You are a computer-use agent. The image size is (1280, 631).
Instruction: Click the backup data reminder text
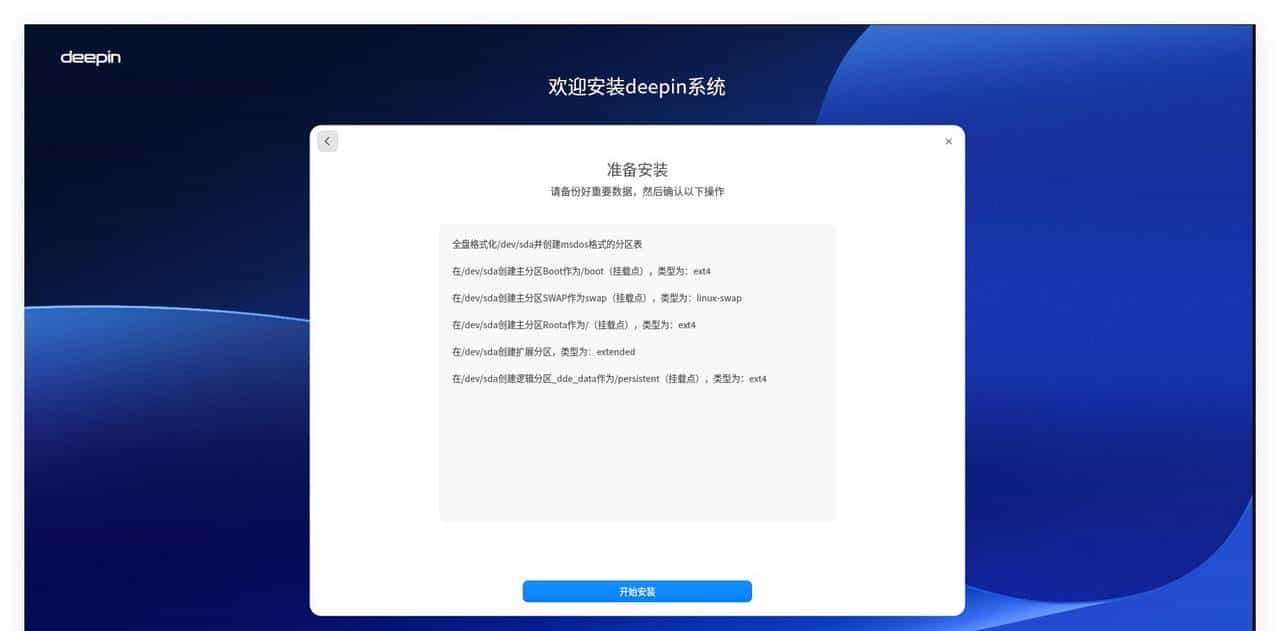click(637, 192)
